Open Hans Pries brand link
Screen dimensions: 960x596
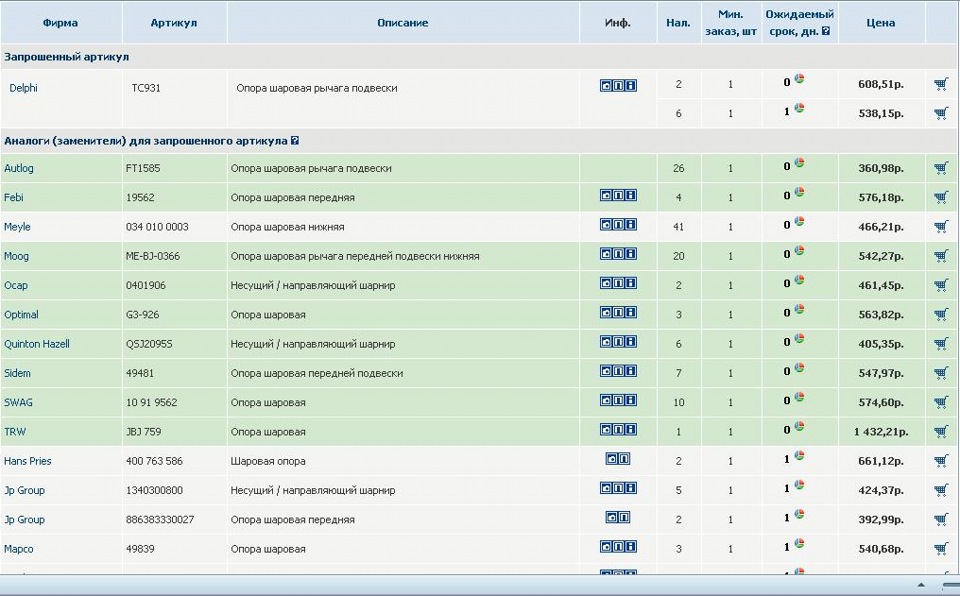point(28,461)
